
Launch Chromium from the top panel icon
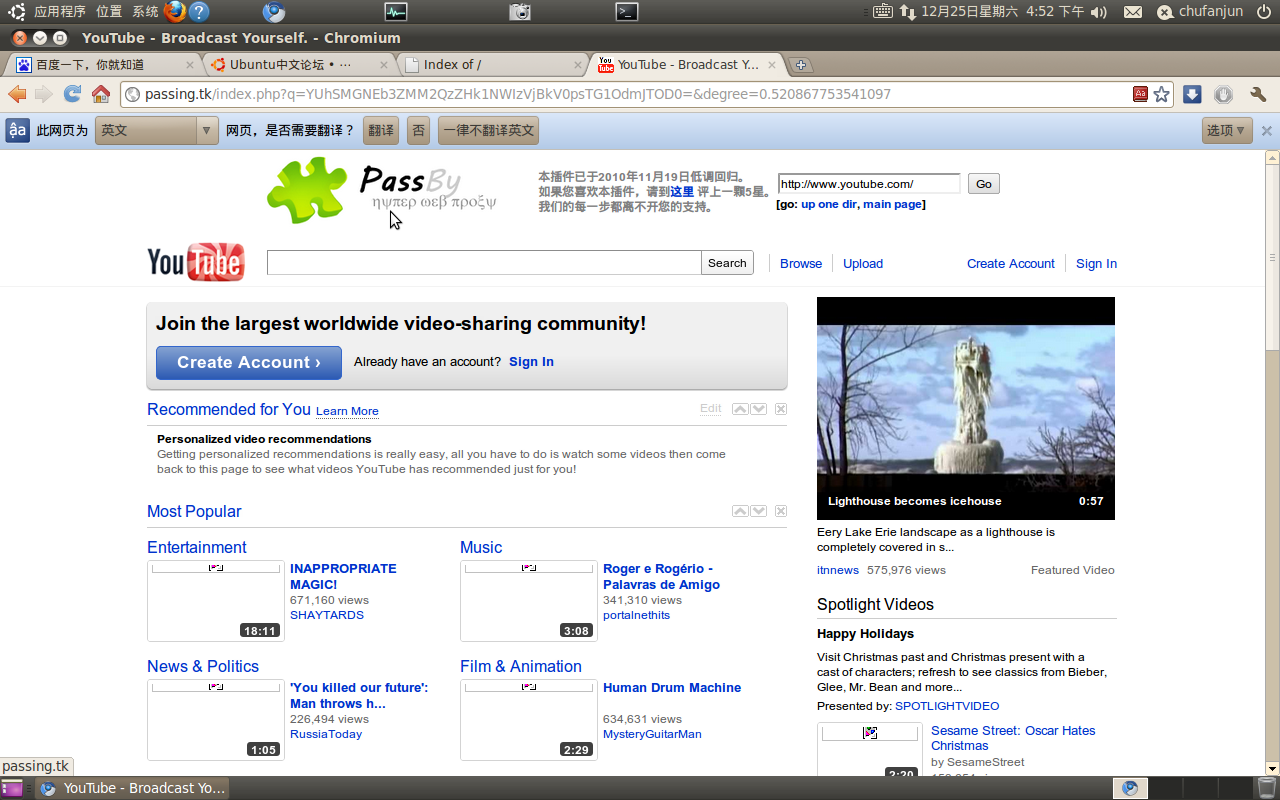(x=273, y=11)
